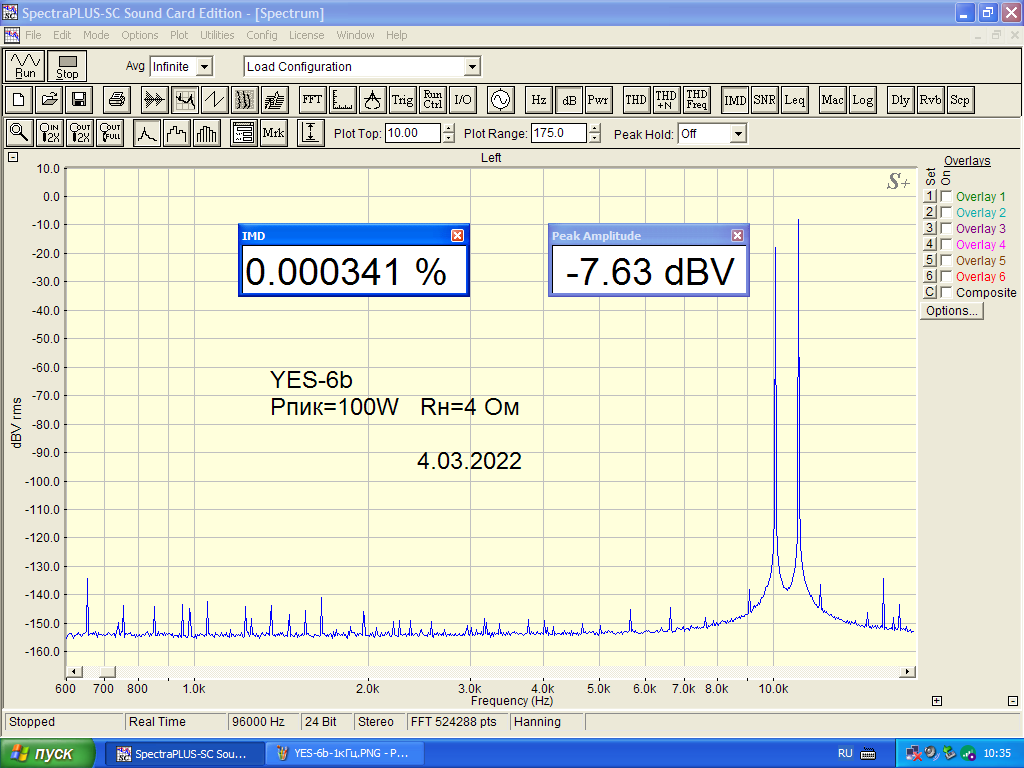Click the horizontal frequency scrollbar thumb
The image size is (1024, 768).
108,672
